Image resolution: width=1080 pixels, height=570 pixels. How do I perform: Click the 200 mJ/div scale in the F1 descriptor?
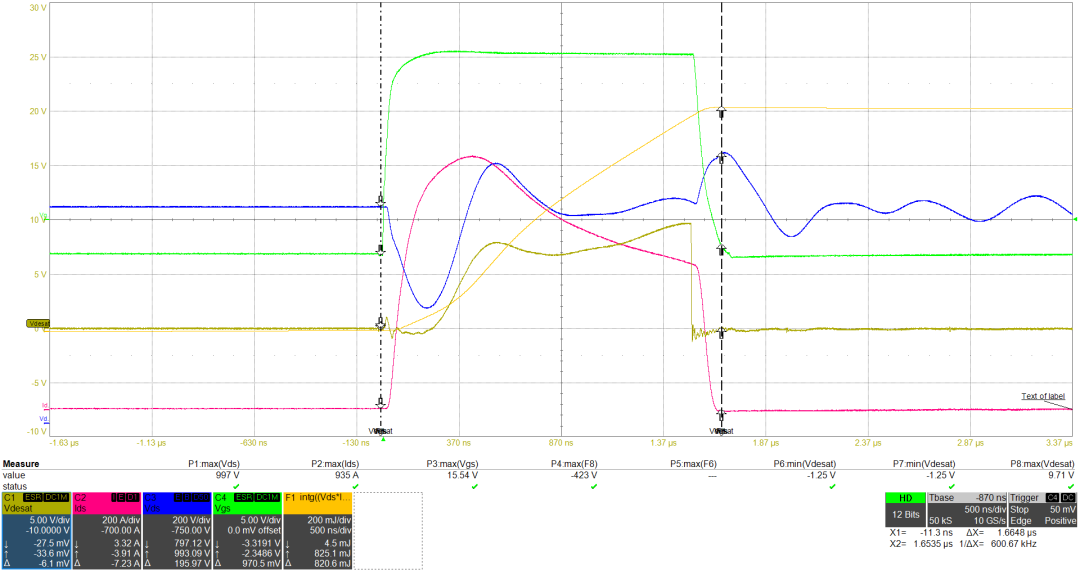pyautogui.click(x=329, y=520)
